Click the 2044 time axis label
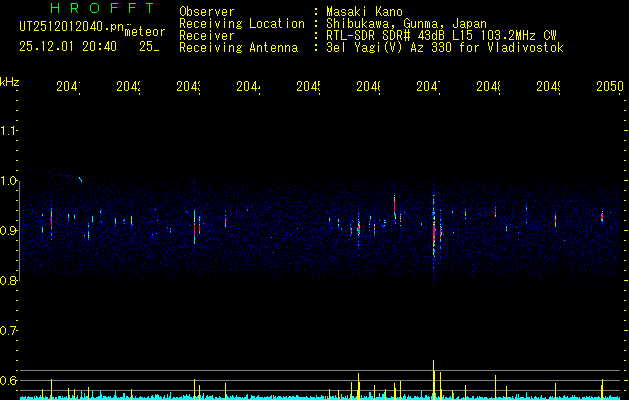Image resolution: width=629 pixels, height=400 pixels. (x=248, y=86)
